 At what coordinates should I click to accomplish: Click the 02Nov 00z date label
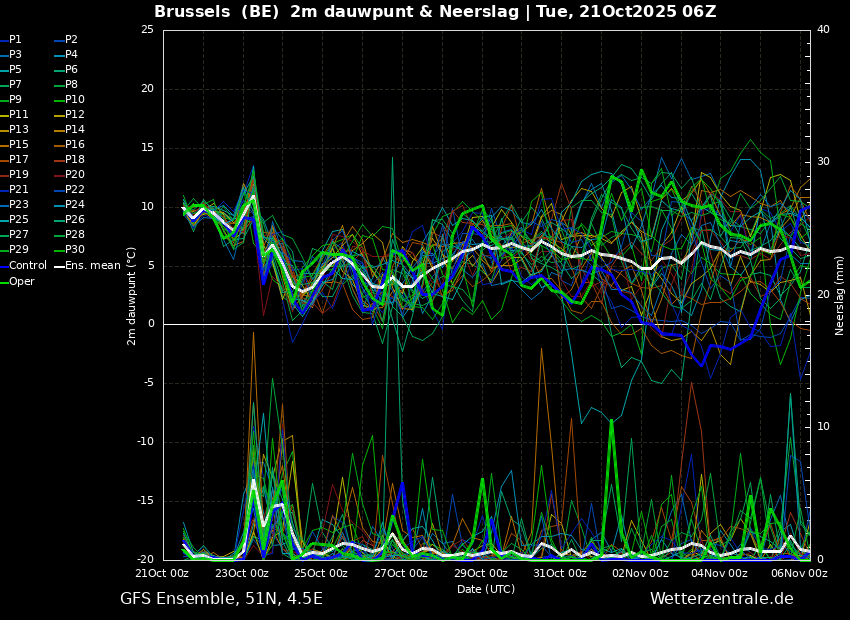pyautogui.click(x=640, y=574)
